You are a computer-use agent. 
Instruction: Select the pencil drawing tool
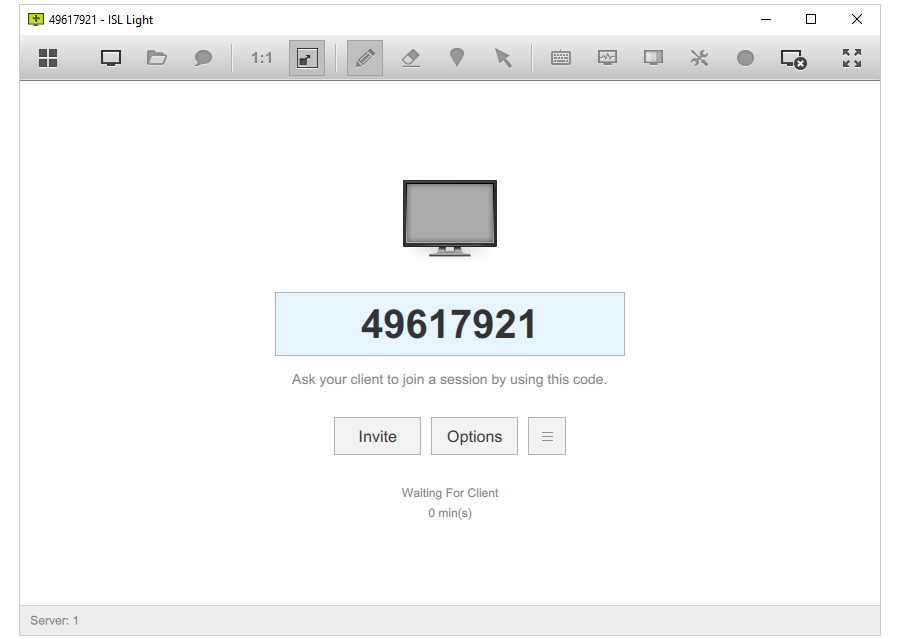click(x=365, y=58)
